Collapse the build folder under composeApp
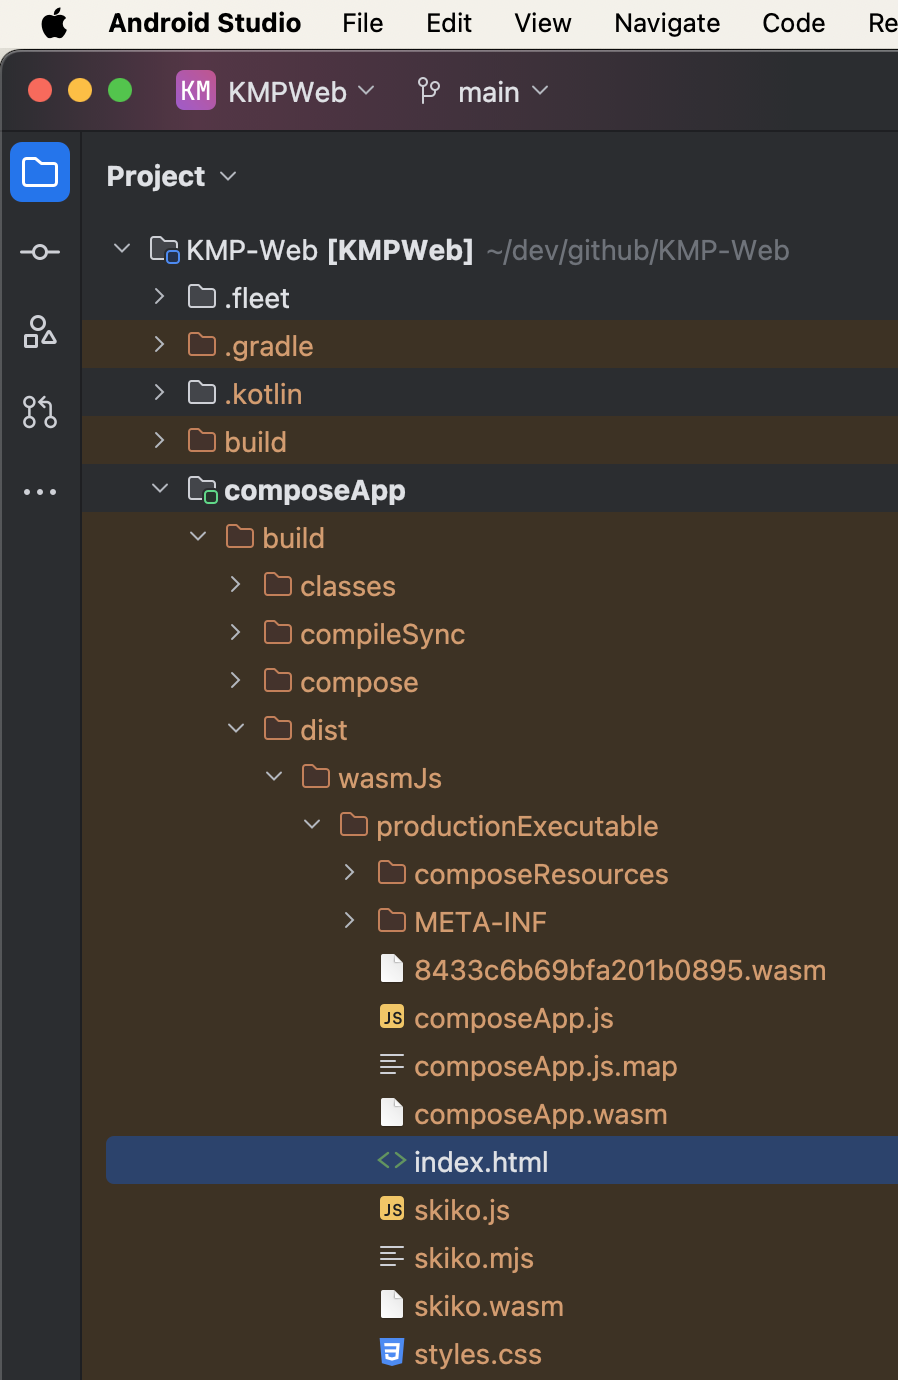 (x=198, y=536)
